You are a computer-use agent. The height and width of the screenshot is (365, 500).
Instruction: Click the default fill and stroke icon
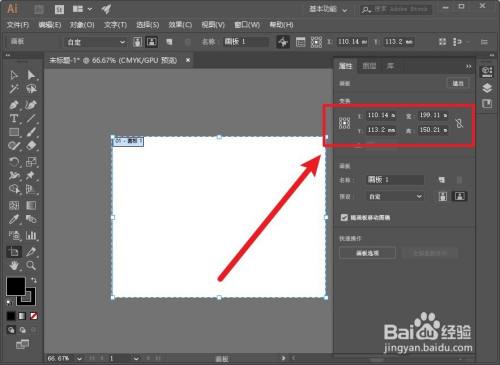[x=9, y=302]
